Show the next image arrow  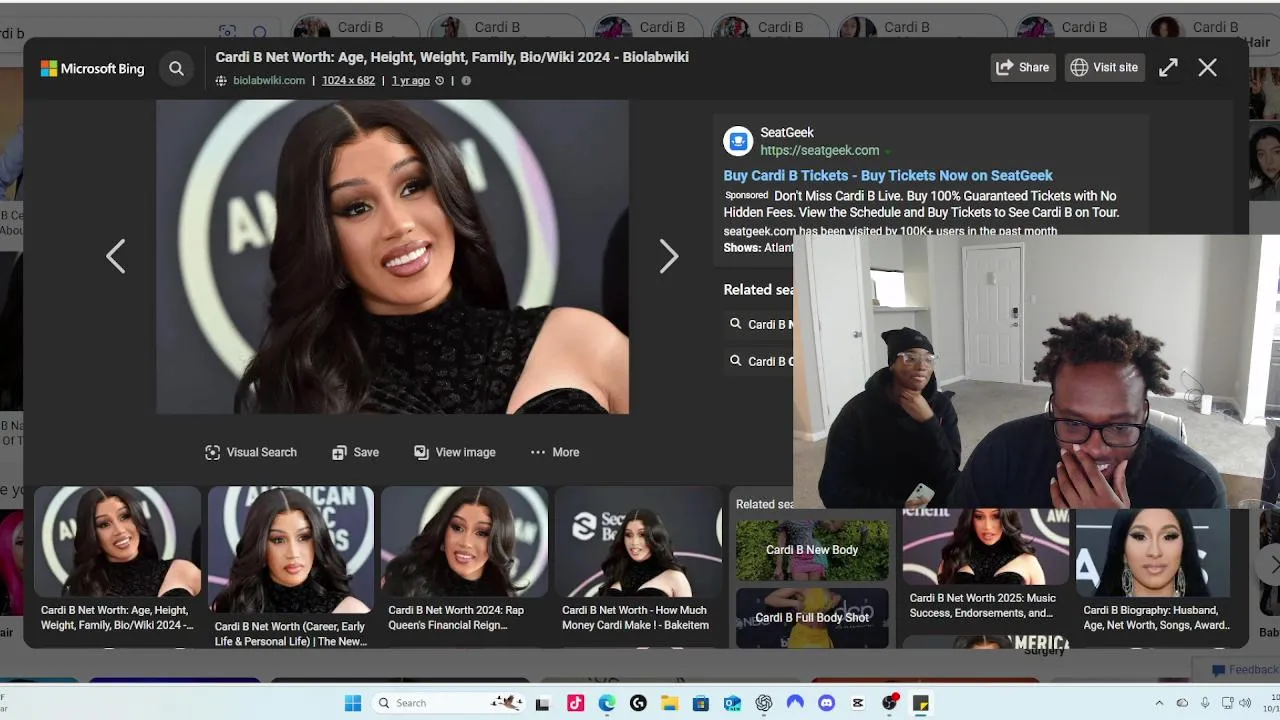669,257
